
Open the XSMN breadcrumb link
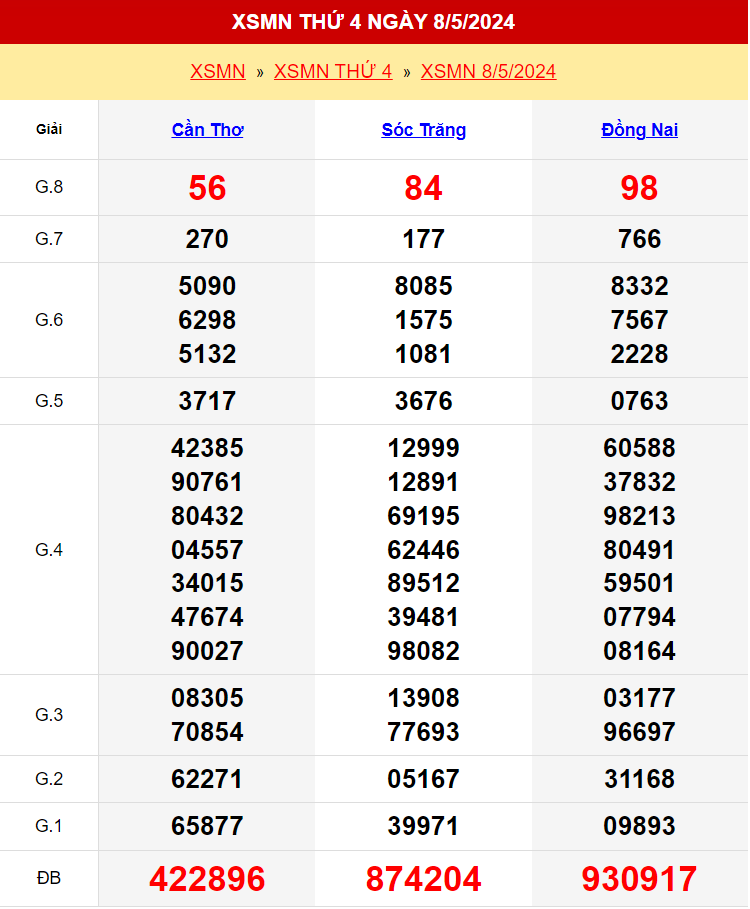pos(218,71)
